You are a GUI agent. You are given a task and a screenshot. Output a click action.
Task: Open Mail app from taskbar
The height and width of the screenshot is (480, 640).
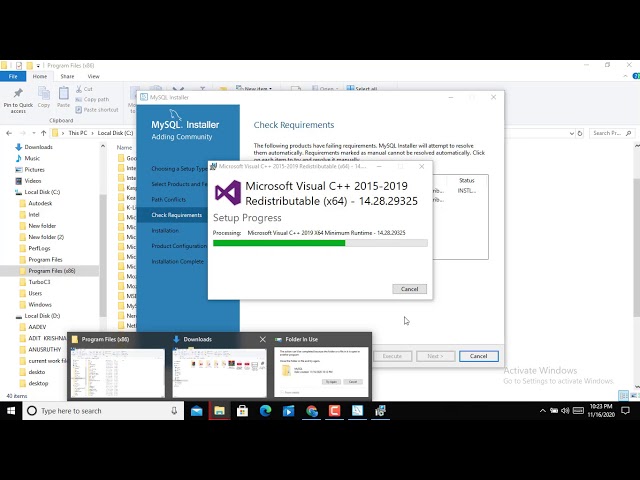pos(196,411)
